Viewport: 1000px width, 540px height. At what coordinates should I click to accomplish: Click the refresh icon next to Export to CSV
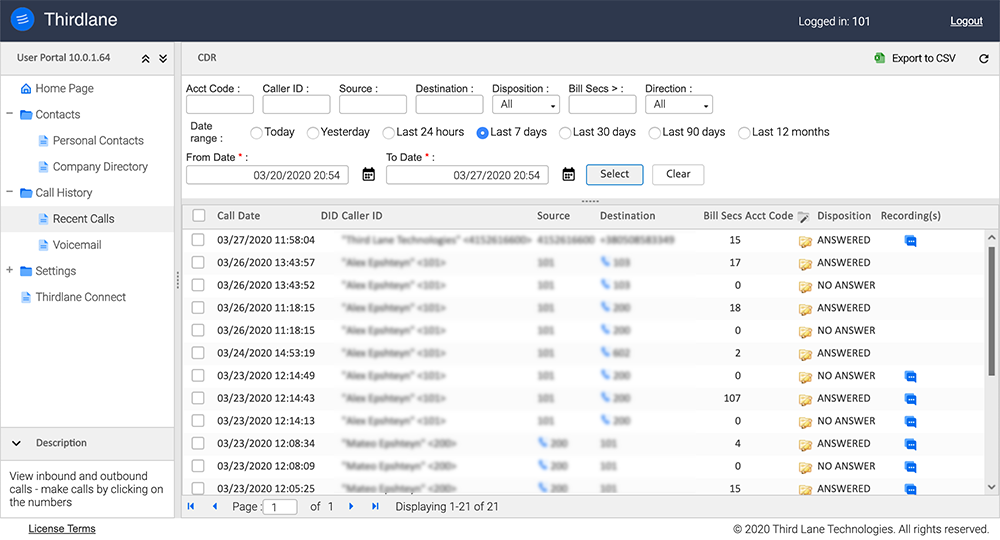(983, 59)
